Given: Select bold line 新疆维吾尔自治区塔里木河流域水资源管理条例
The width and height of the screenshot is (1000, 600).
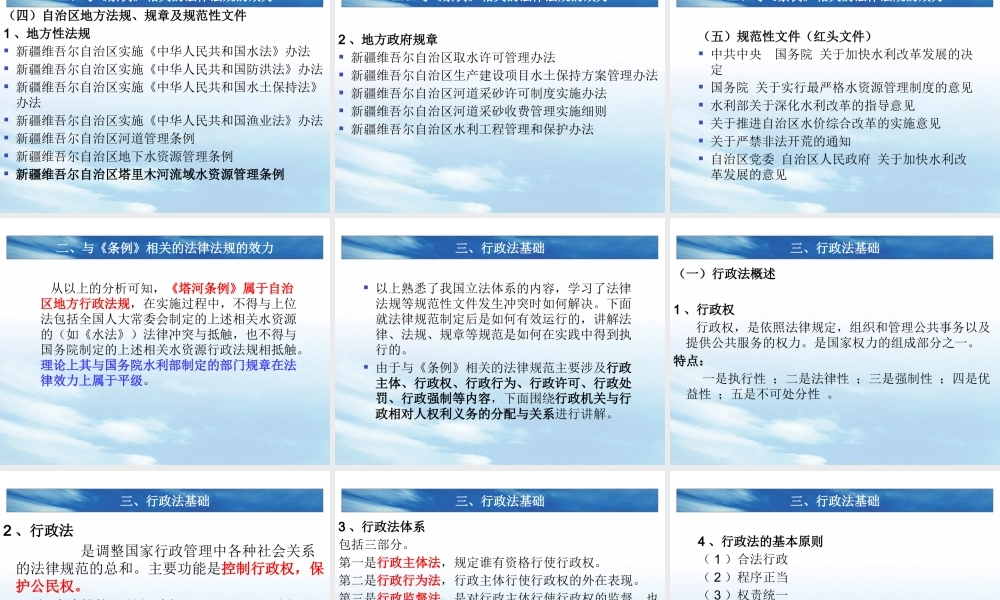Looking at the screenshot, I should click(150, 174).
